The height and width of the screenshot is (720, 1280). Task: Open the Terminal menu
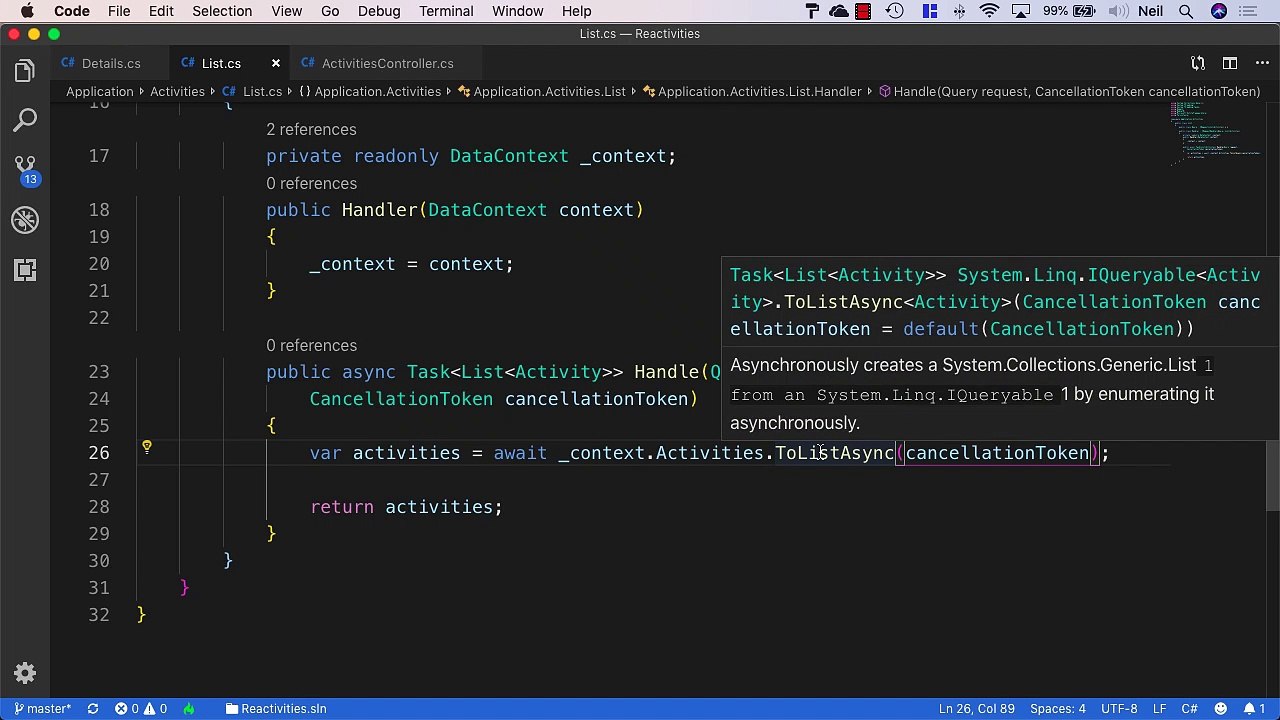click(446, 11)
